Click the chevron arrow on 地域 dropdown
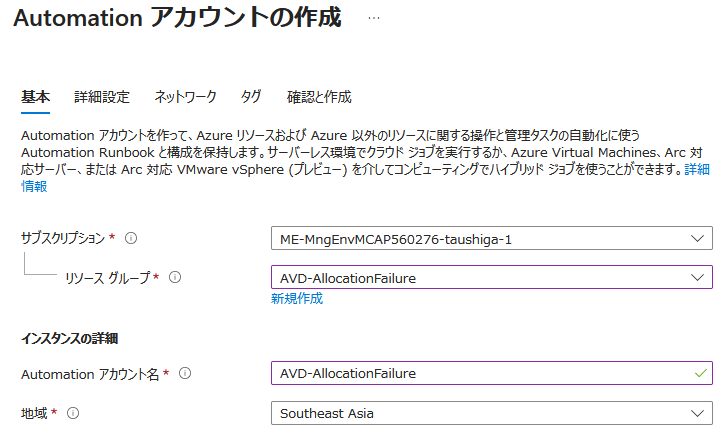 696,413
